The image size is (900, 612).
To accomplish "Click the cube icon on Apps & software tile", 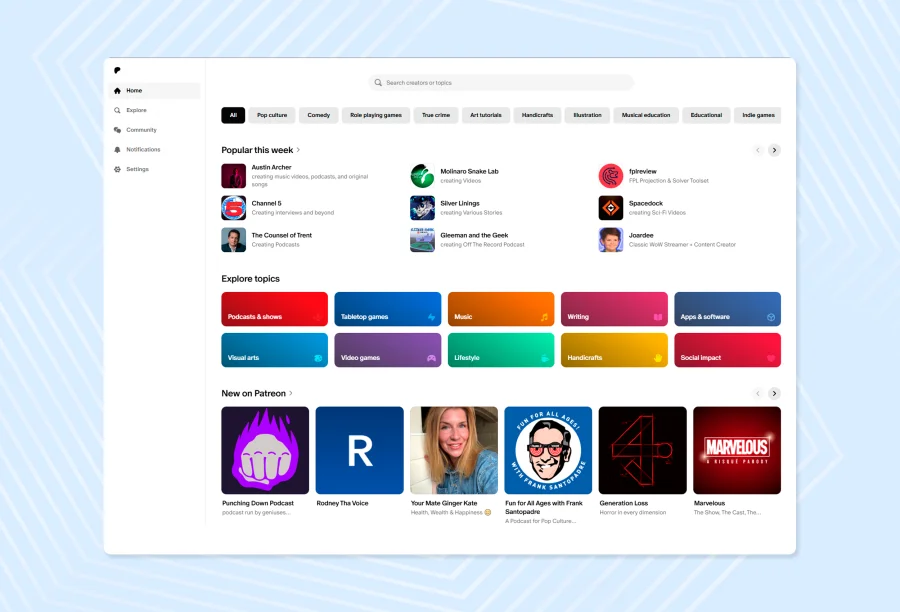I will 771,317.
